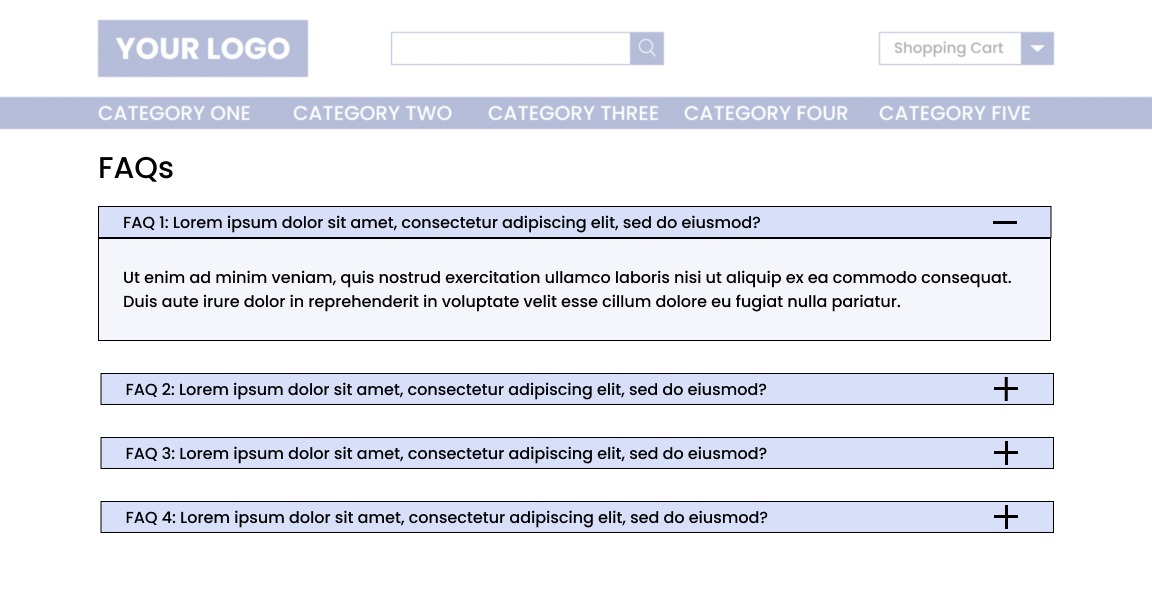Navigate to CATEGORY FIVE
This screenshot has width=1152, height=594.
pos(954,113)
